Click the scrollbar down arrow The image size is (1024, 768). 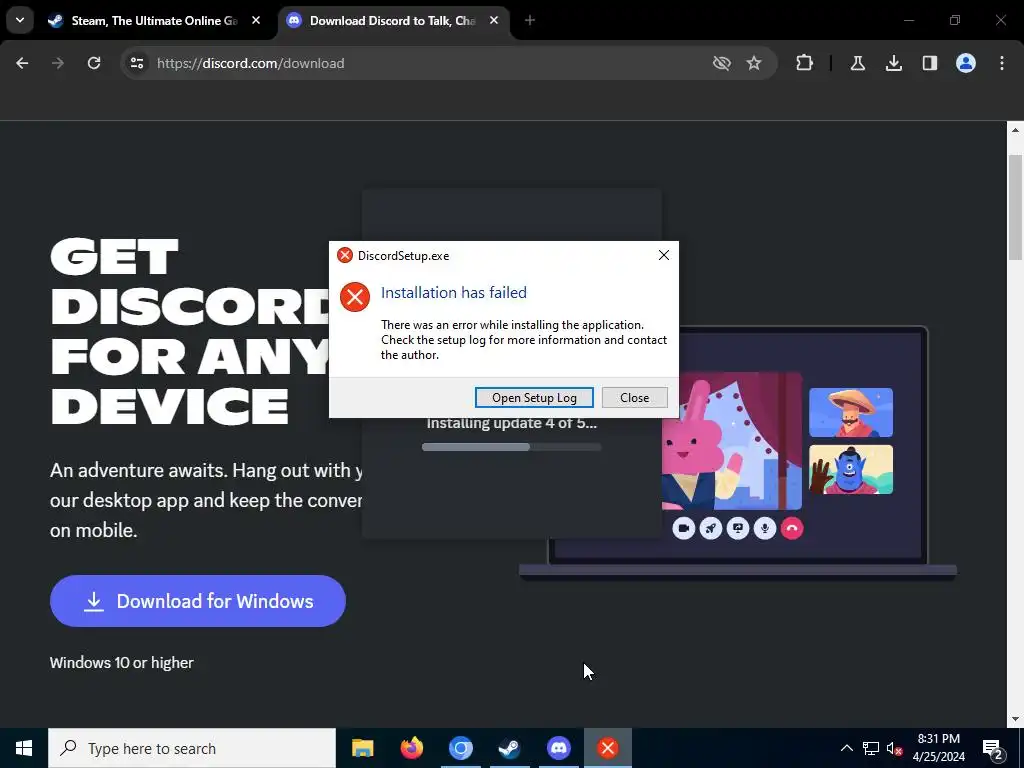click(x=1015, y=719)
